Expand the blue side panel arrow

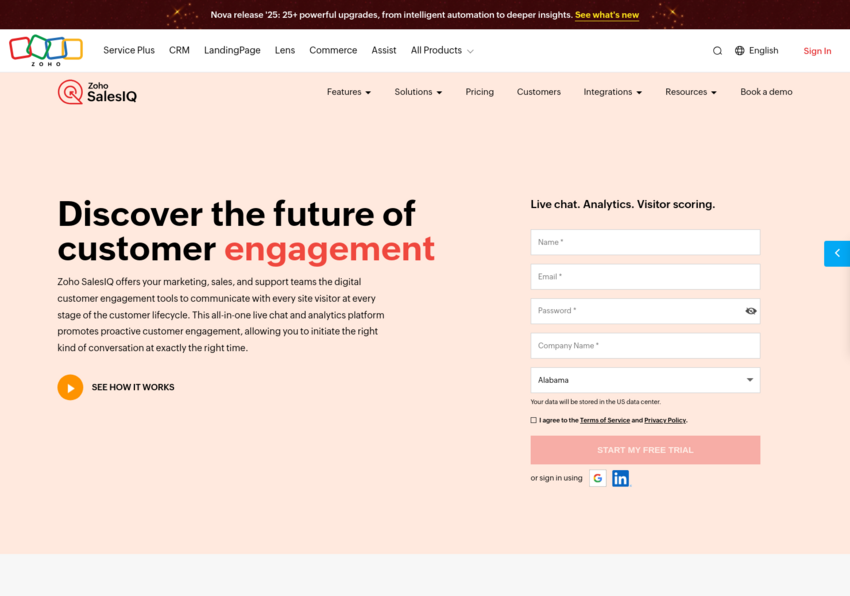click(x=837, y=253)
